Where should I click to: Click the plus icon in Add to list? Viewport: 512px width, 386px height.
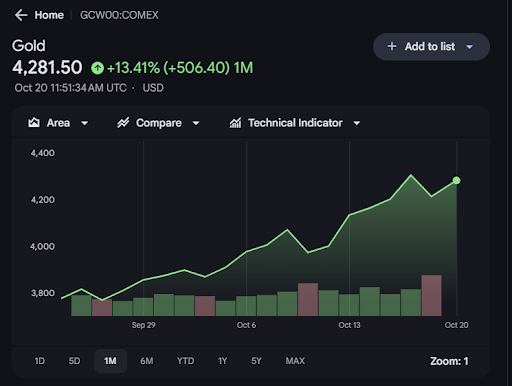(x=392, y=46)
